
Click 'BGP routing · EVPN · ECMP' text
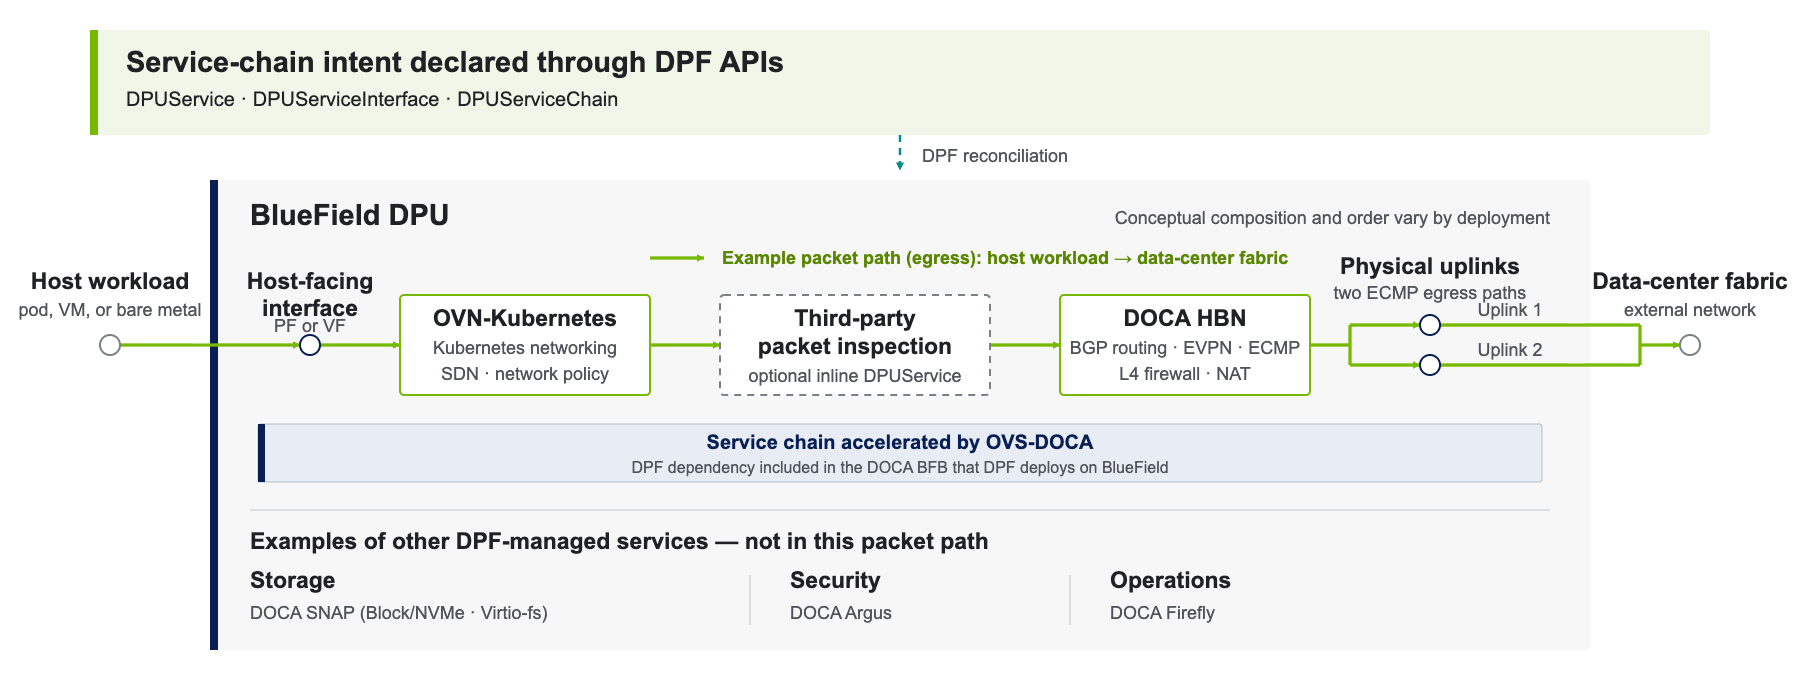[x=1185, y=348]
